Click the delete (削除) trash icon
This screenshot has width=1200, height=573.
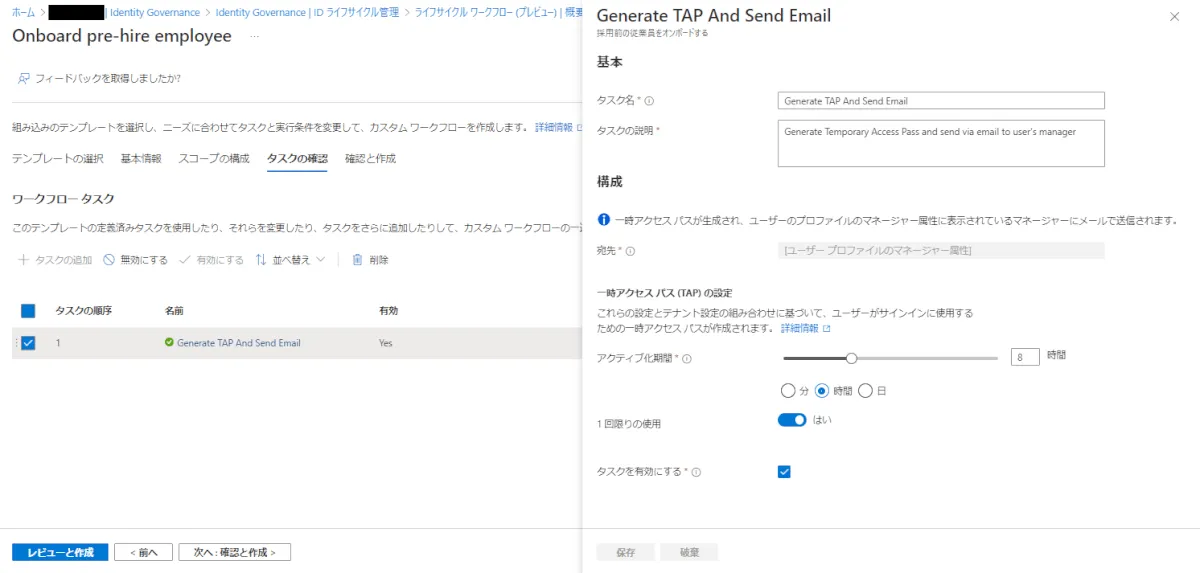[357, 260]
